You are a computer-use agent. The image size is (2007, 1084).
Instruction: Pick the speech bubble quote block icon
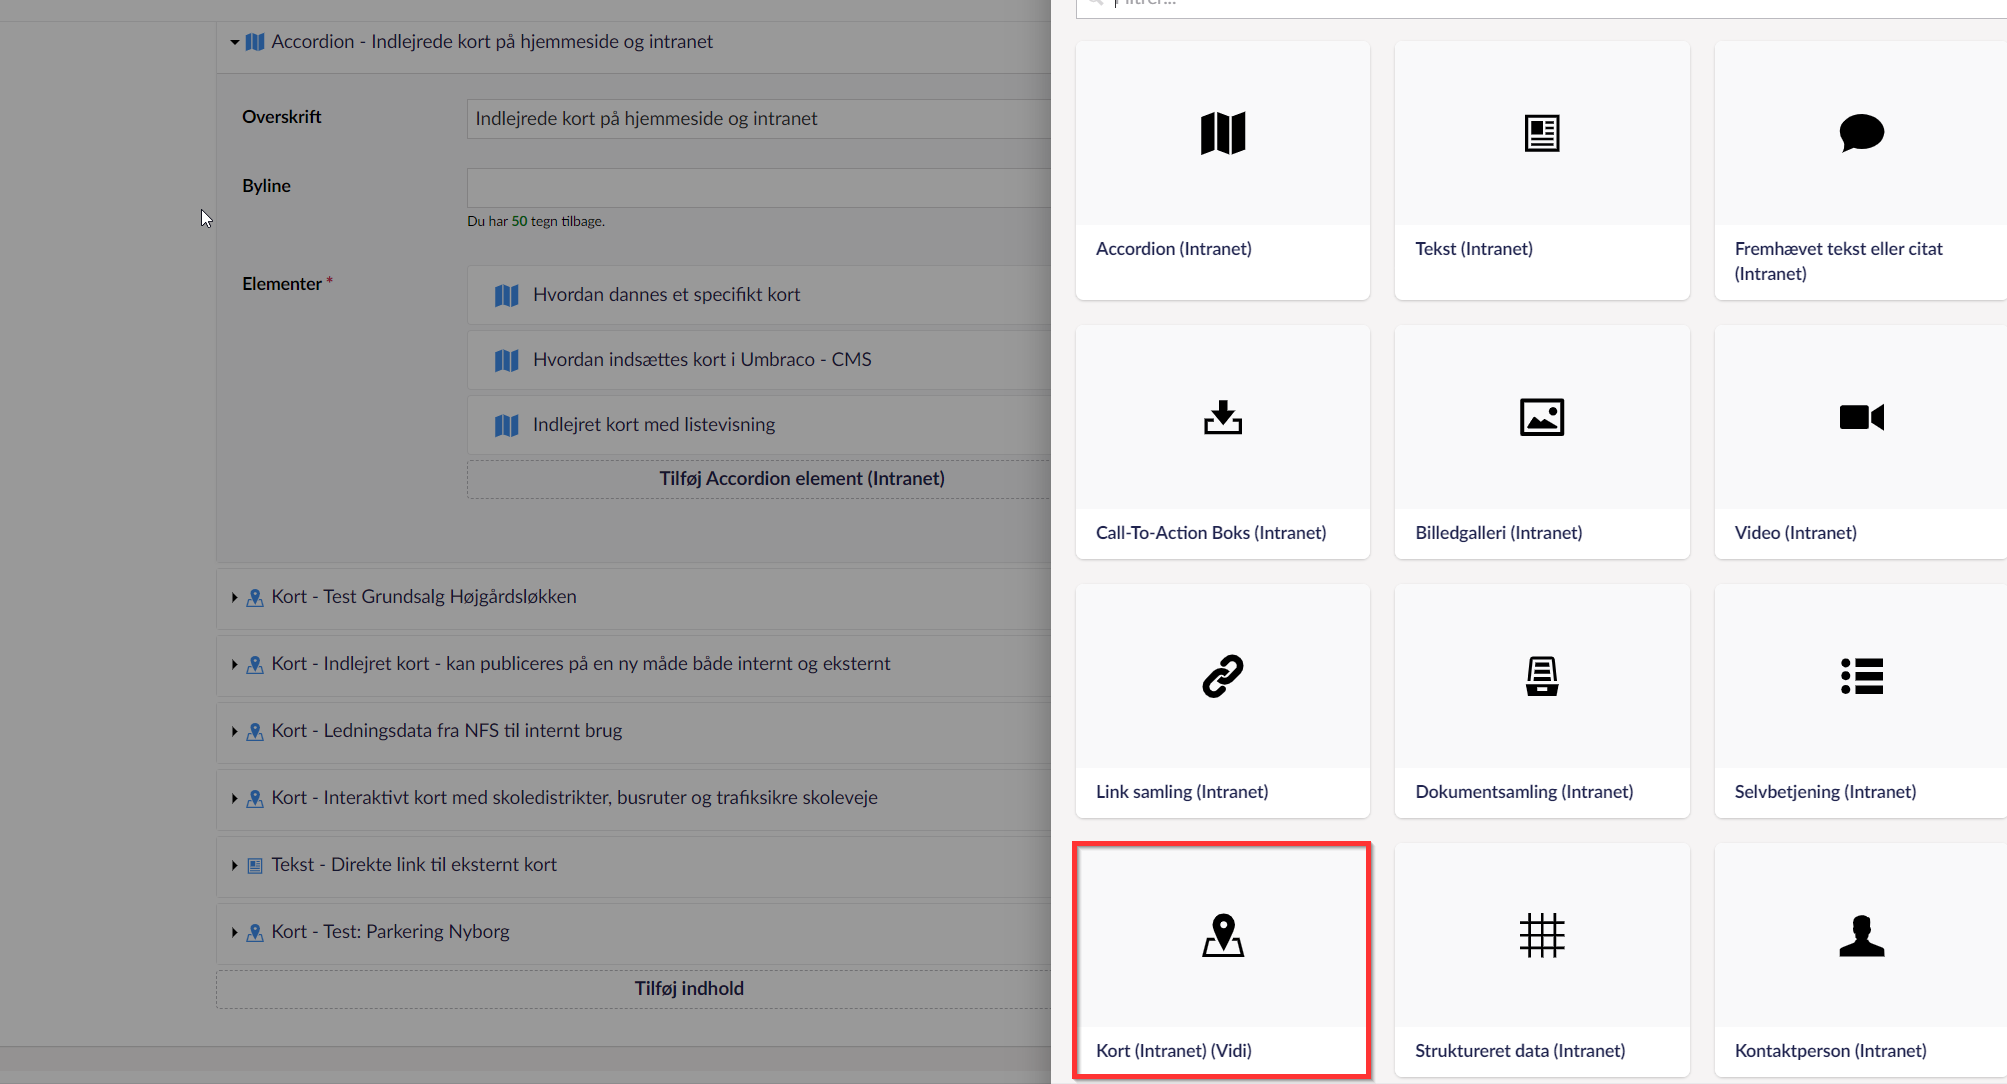pos(1861,133)
